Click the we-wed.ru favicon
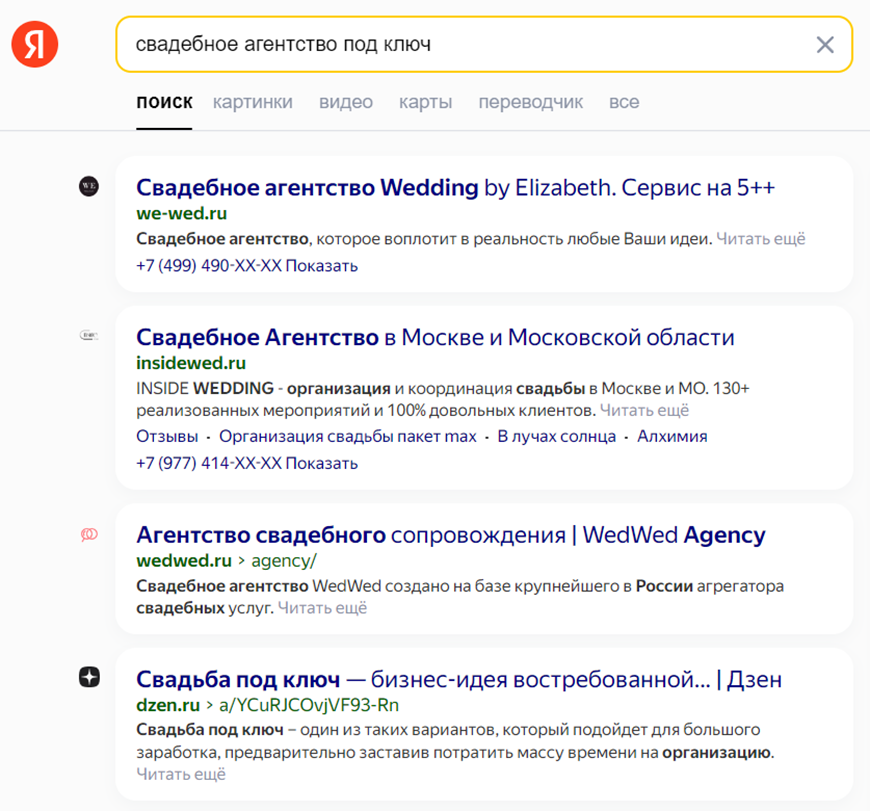The width and height of the screenshot is (870, 811). (89, 186)
